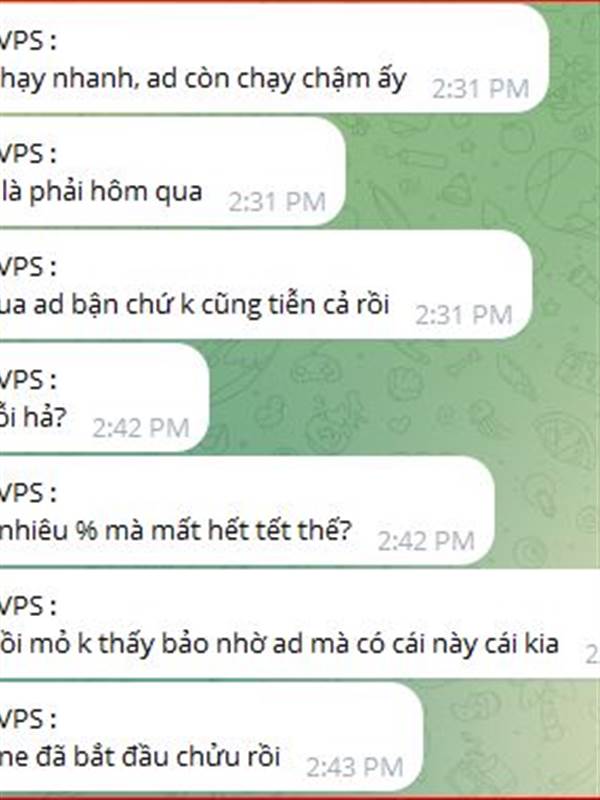Click the message 'hạy nhanh, ad còn chạy chậm ấy'

203,80
